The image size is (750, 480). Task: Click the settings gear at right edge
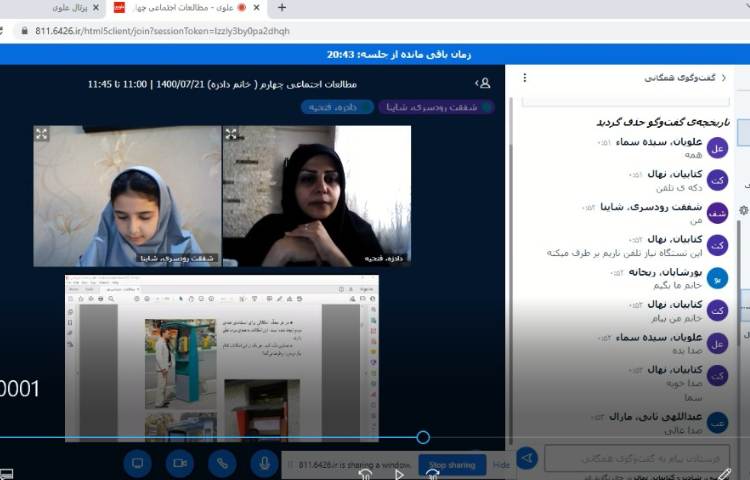(744, 210)
